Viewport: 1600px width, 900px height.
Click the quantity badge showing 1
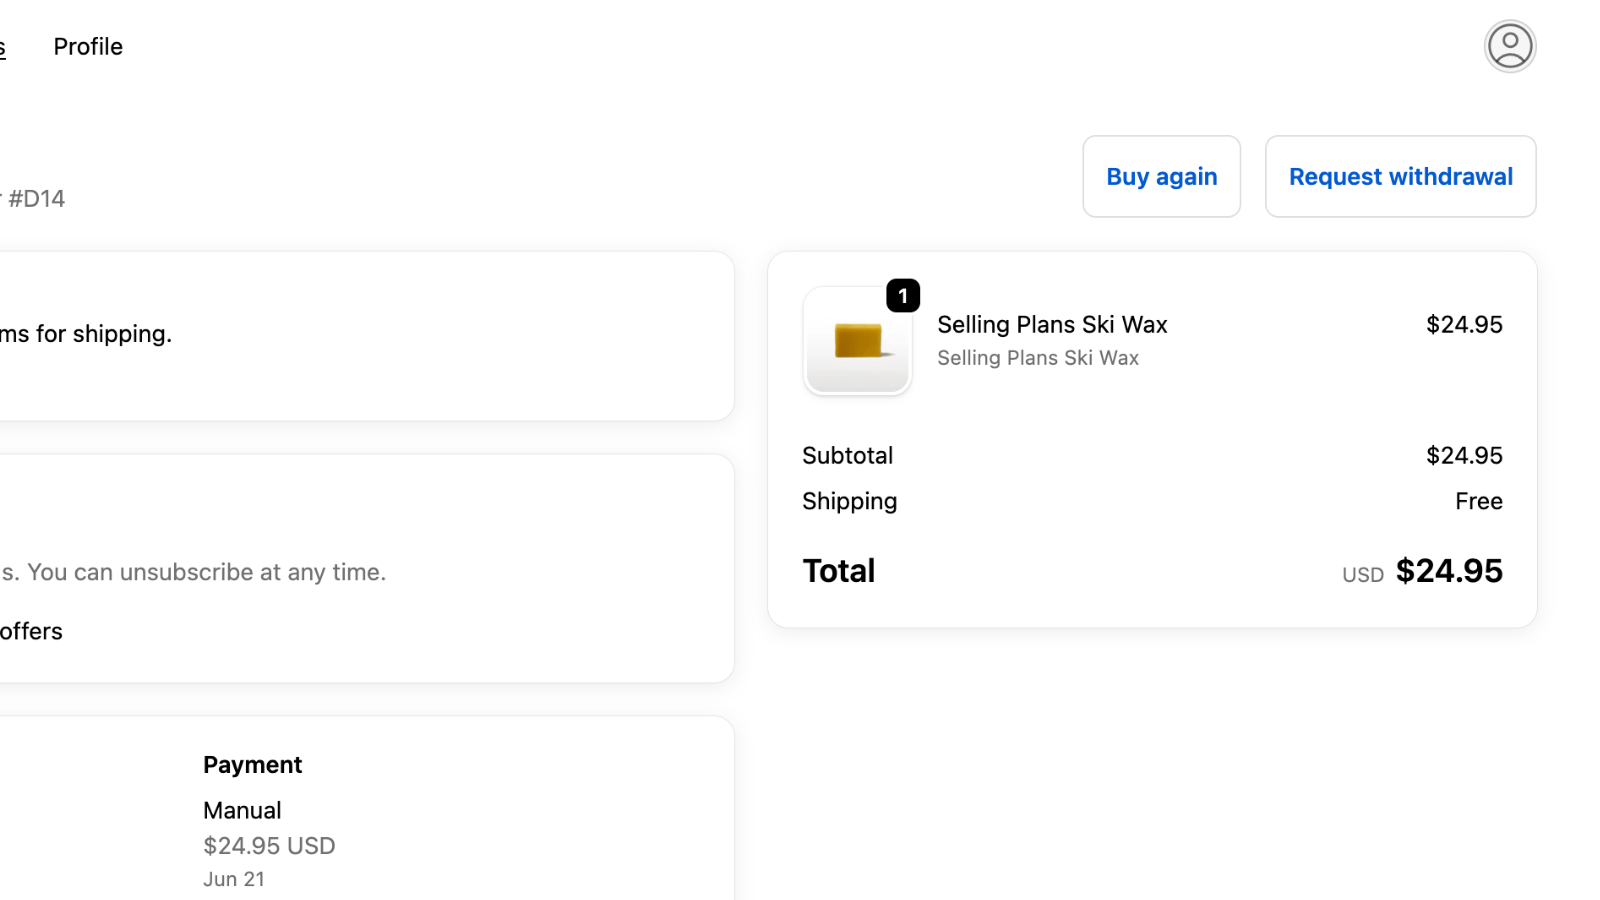(x=903, y=296)
